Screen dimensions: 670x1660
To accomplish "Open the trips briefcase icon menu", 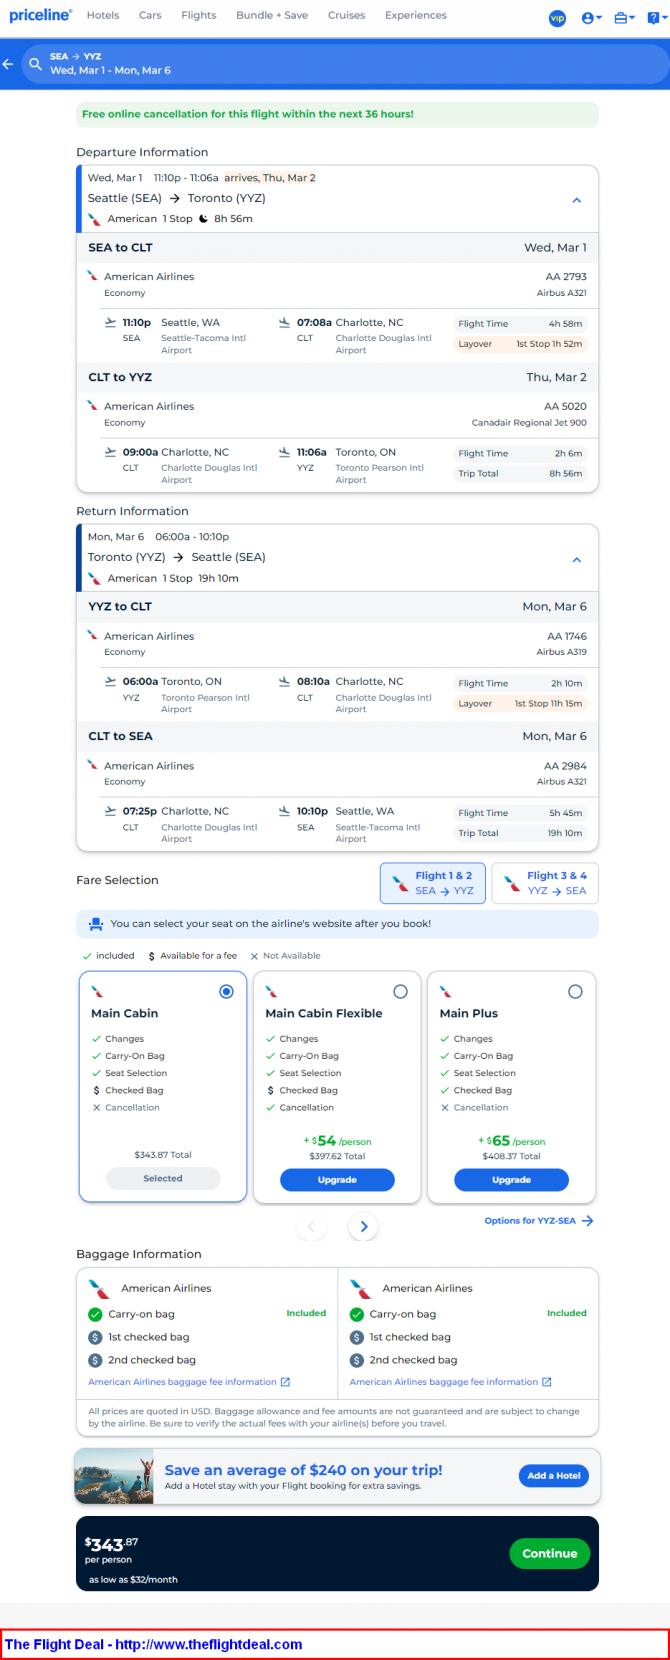I will pos(624,18).
